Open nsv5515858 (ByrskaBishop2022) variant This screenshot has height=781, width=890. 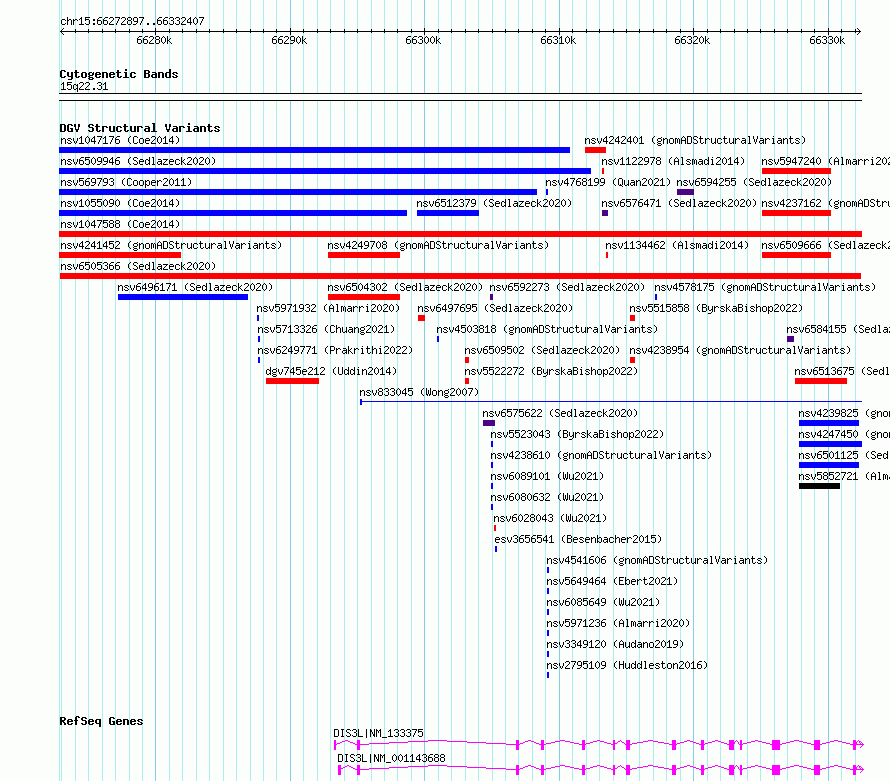click(x=716, y=308)
